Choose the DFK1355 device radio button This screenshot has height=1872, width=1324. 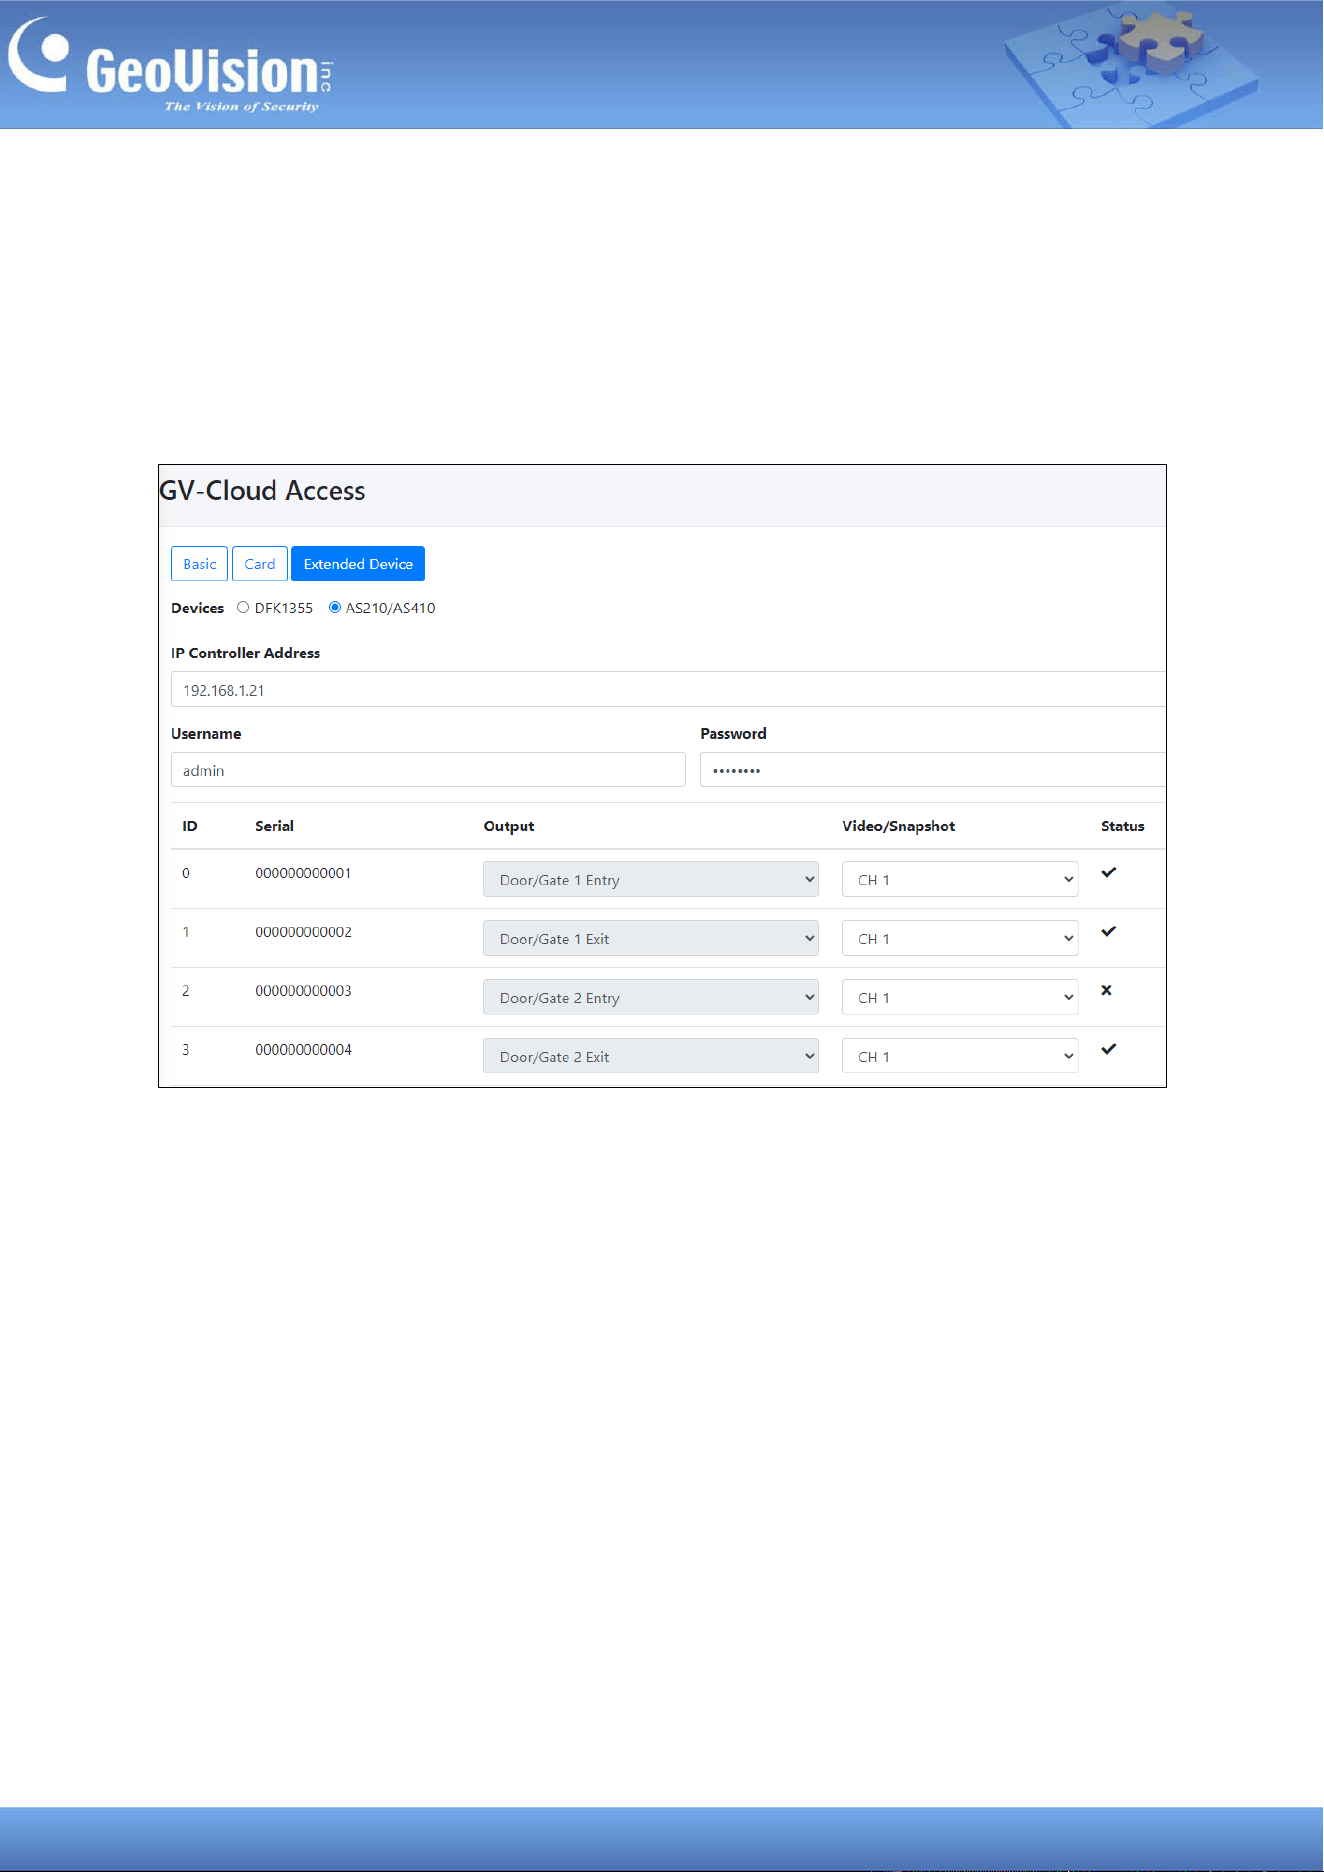(243, 607)
